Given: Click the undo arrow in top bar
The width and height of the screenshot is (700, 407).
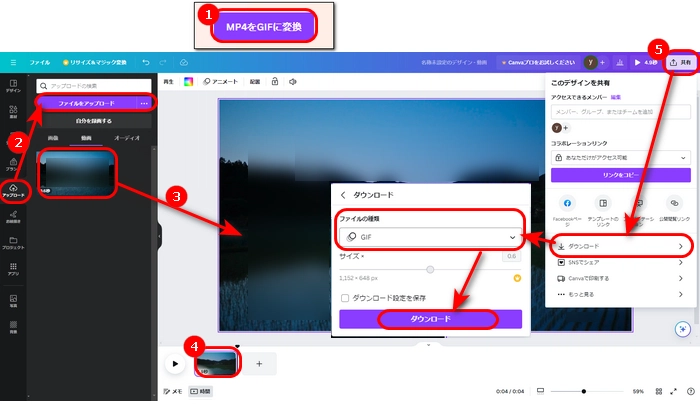Looking at the screenshot, I should click(x=146, y=62).
